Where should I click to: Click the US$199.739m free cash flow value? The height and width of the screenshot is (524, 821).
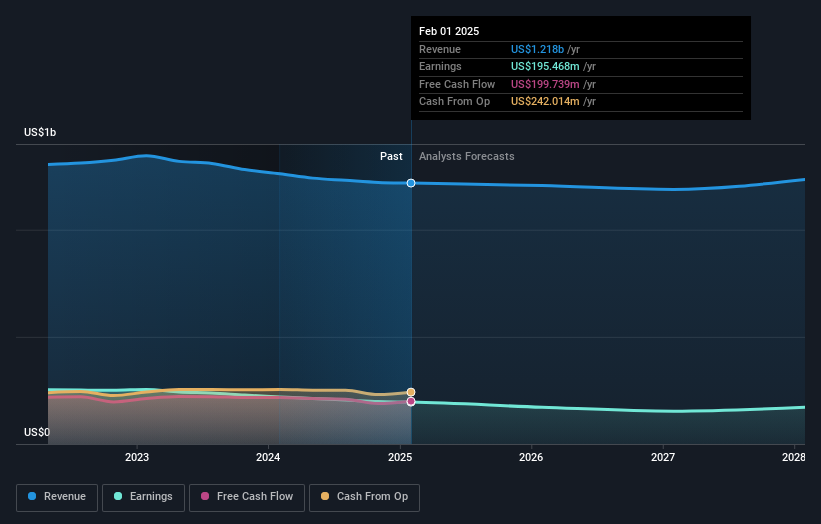[x=545, y=84]
